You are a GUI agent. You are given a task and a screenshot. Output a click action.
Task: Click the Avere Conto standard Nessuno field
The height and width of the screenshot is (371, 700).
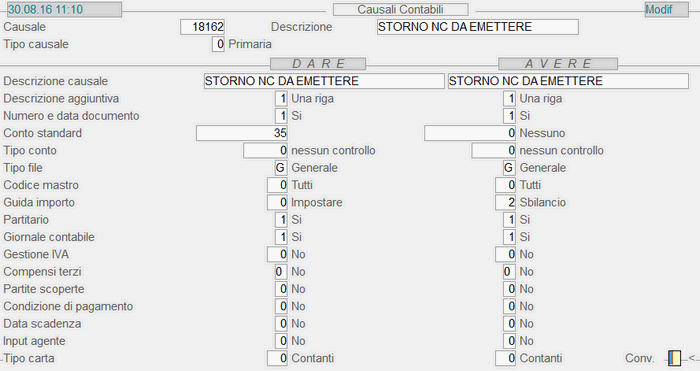tap(470, 133)
